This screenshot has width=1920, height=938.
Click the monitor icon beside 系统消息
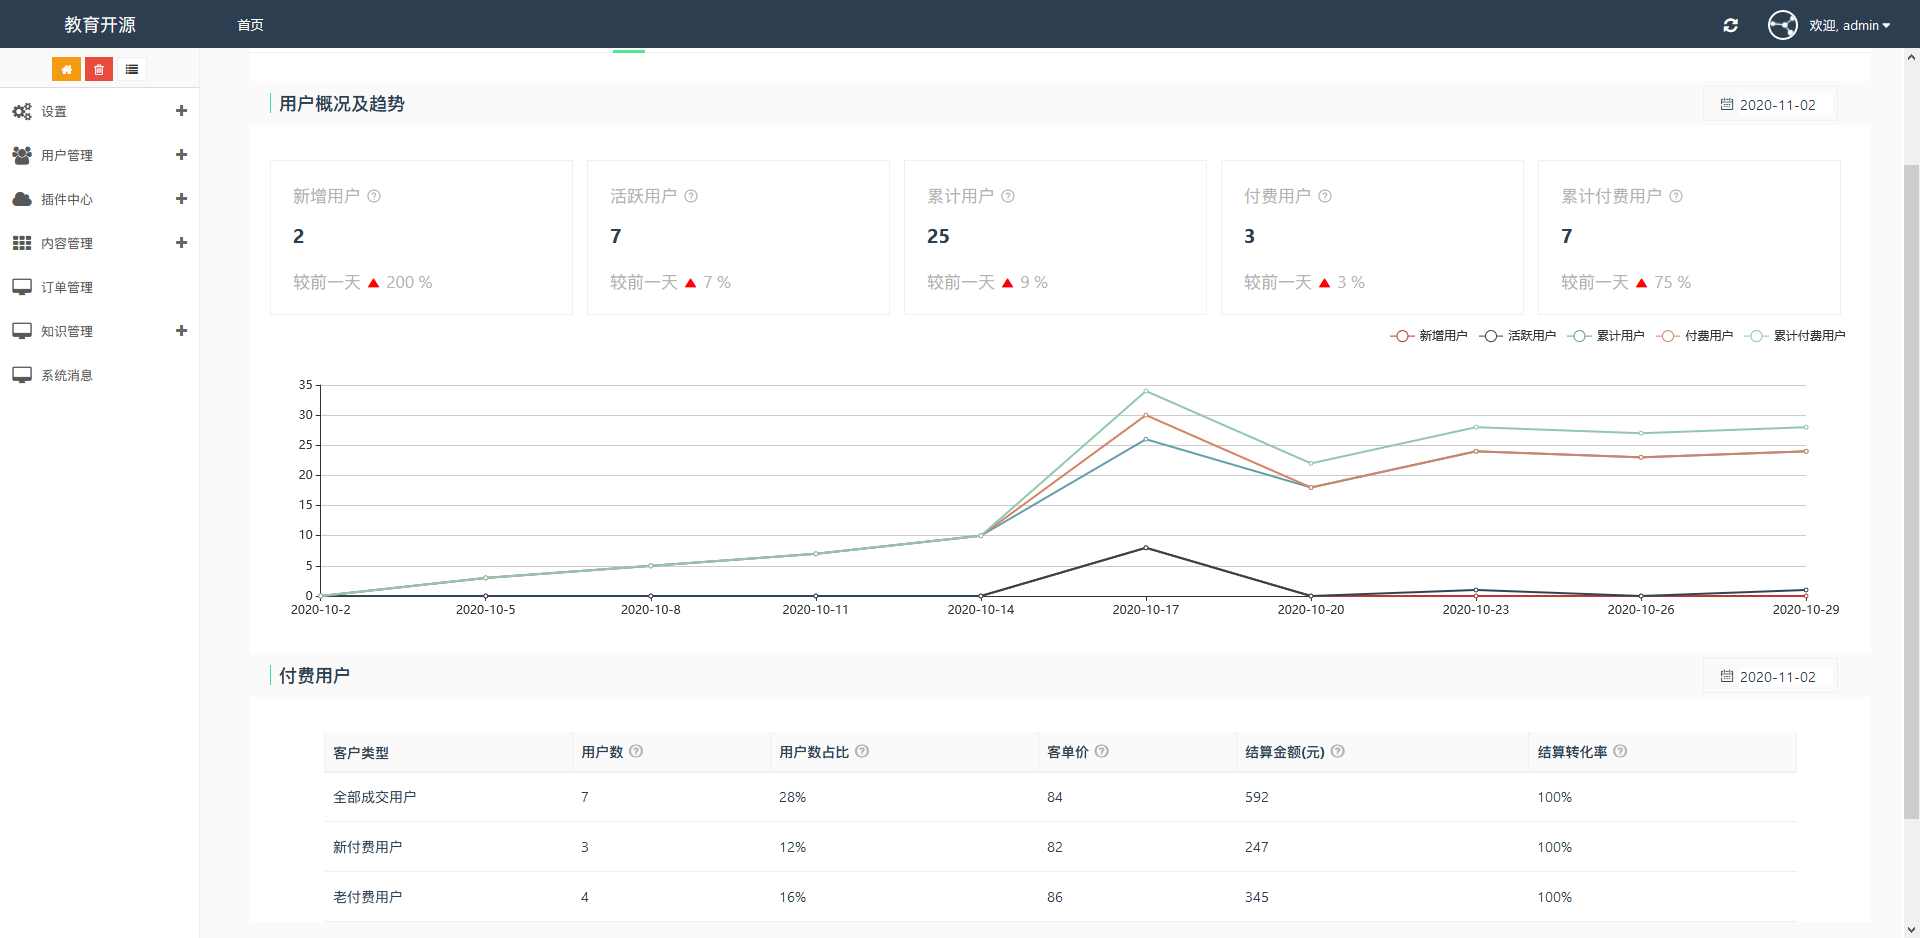coord(22,375)
